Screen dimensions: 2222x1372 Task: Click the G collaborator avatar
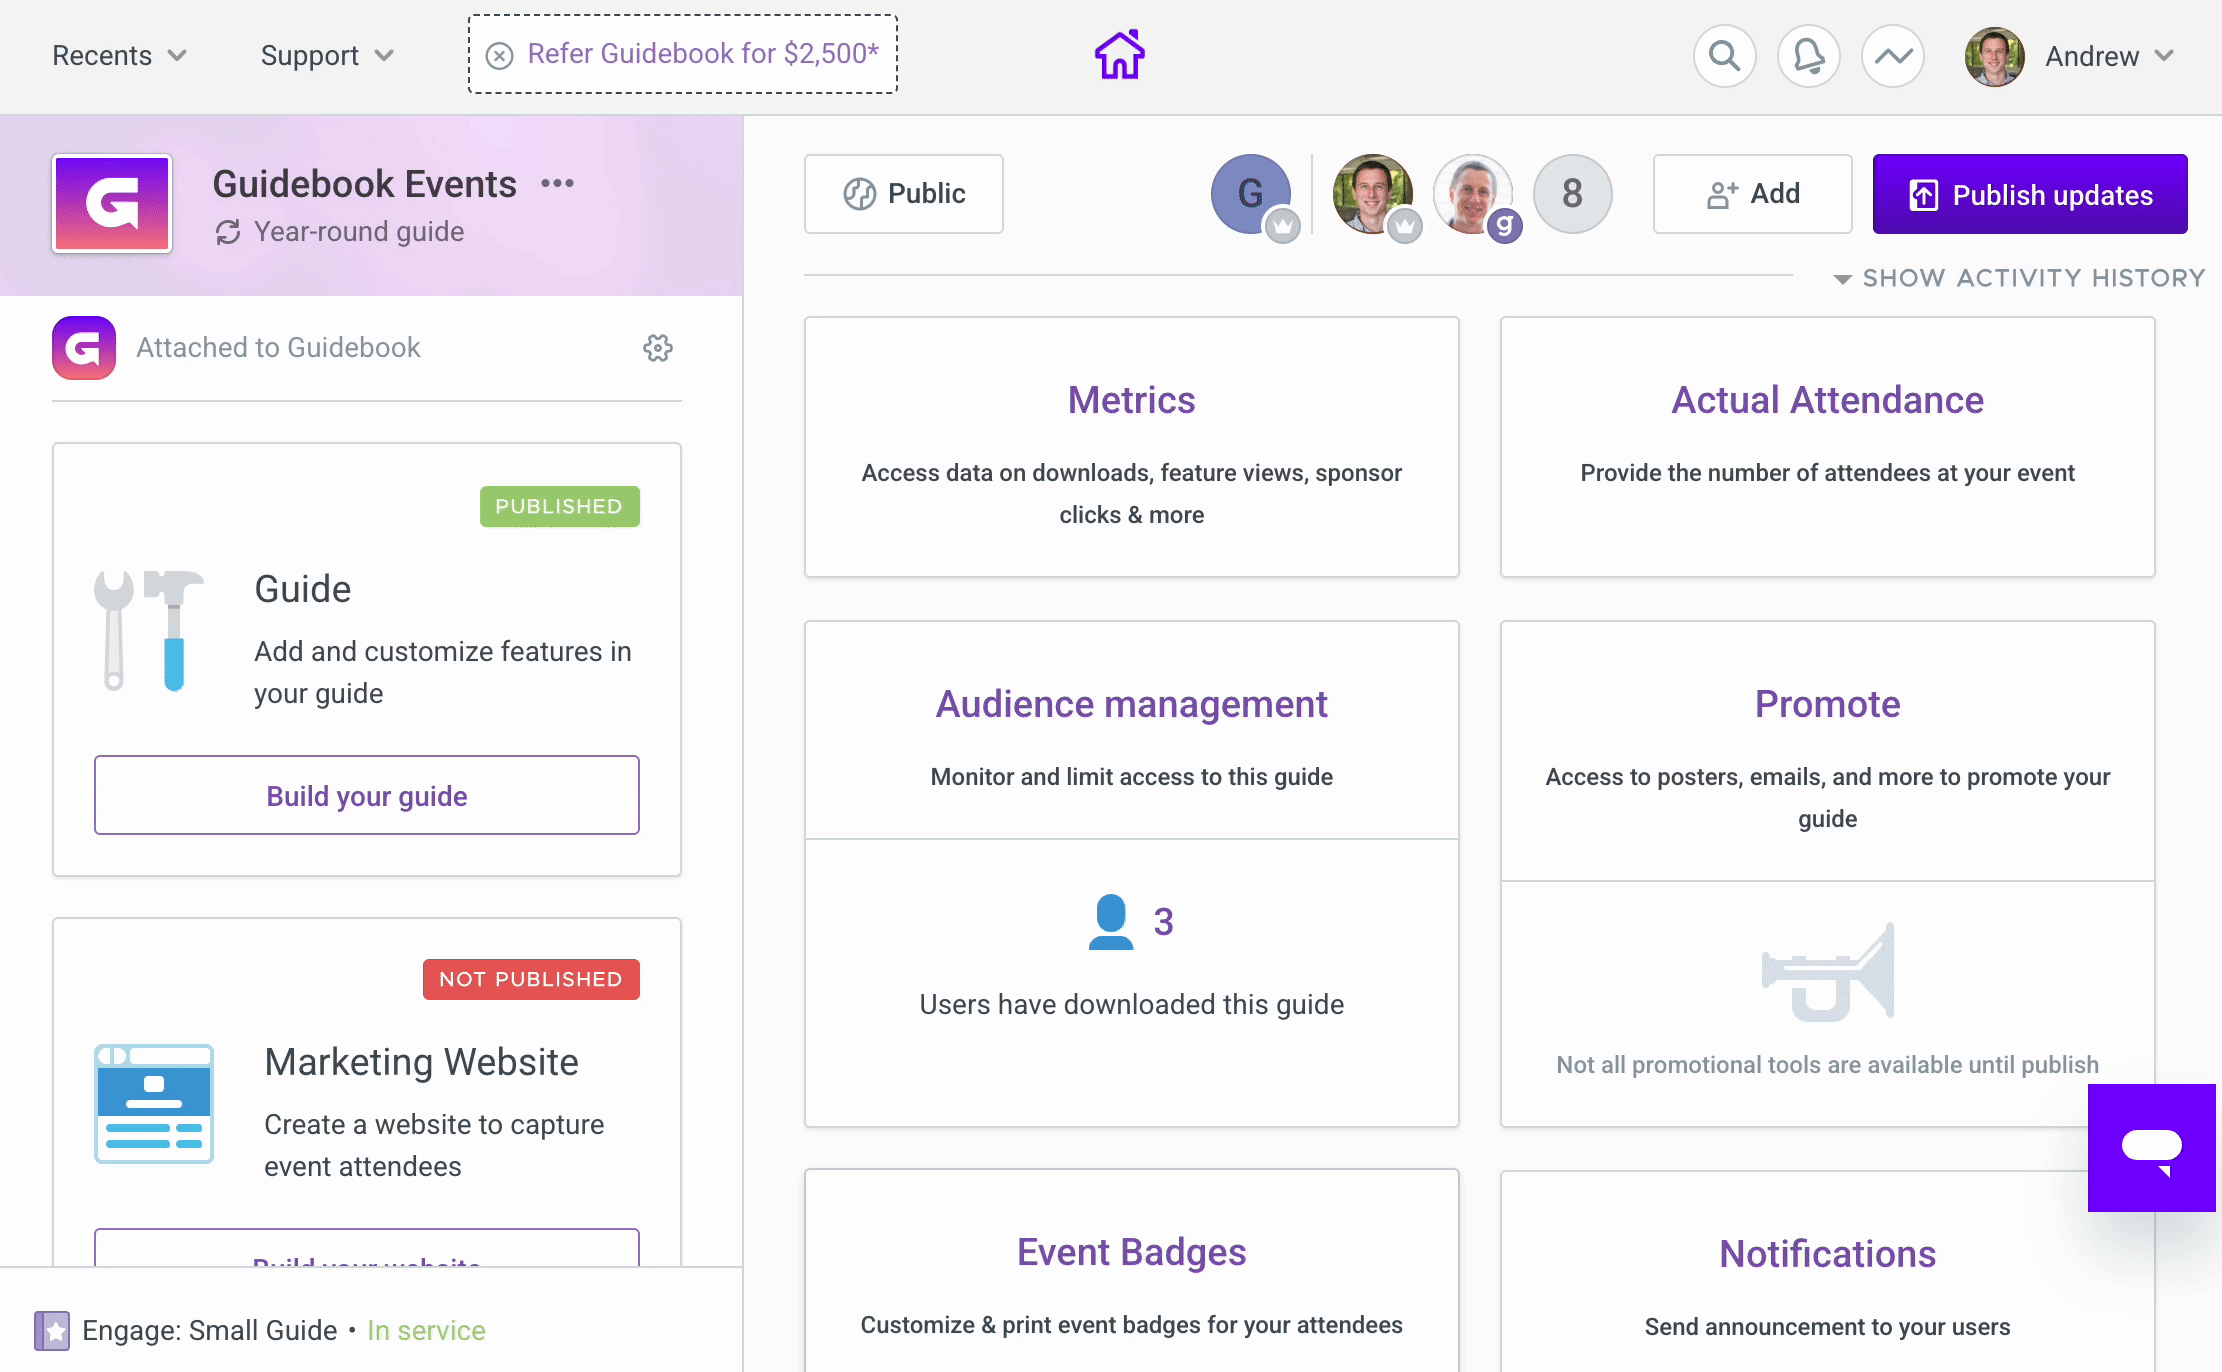pos(1250,194)
